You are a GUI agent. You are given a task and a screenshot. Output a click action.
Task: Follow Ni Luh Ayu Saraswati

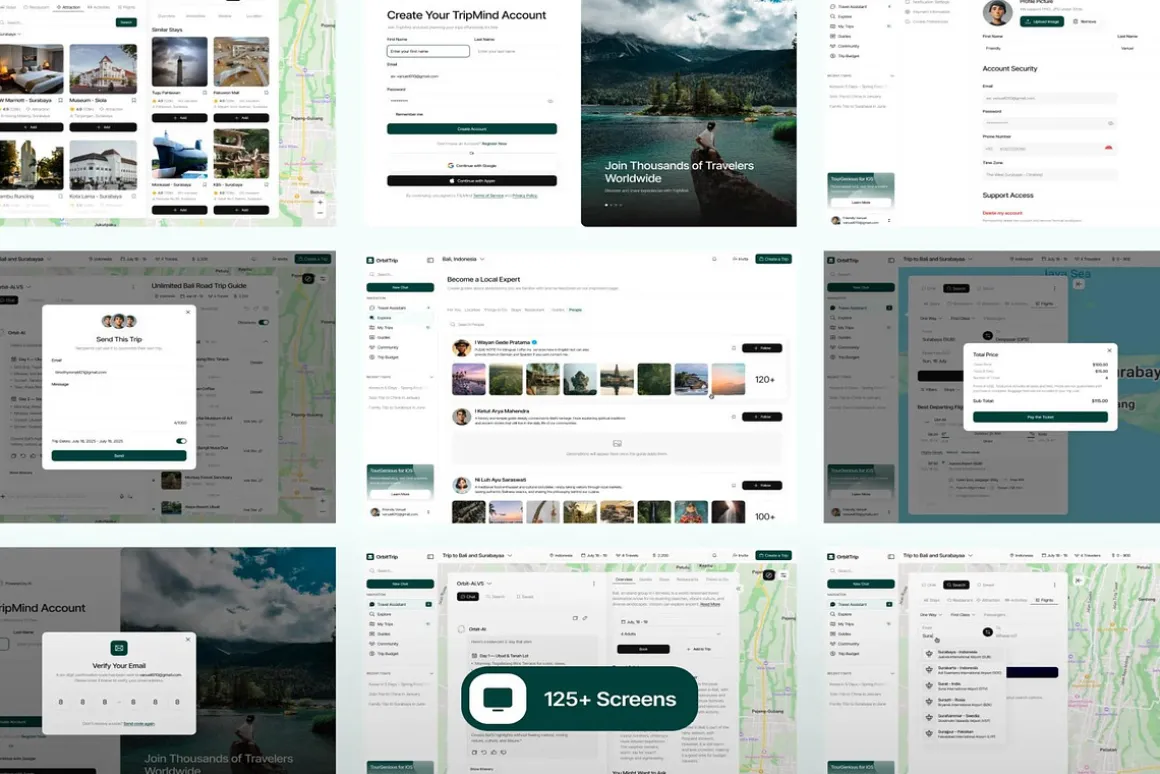tap(762, 485)
